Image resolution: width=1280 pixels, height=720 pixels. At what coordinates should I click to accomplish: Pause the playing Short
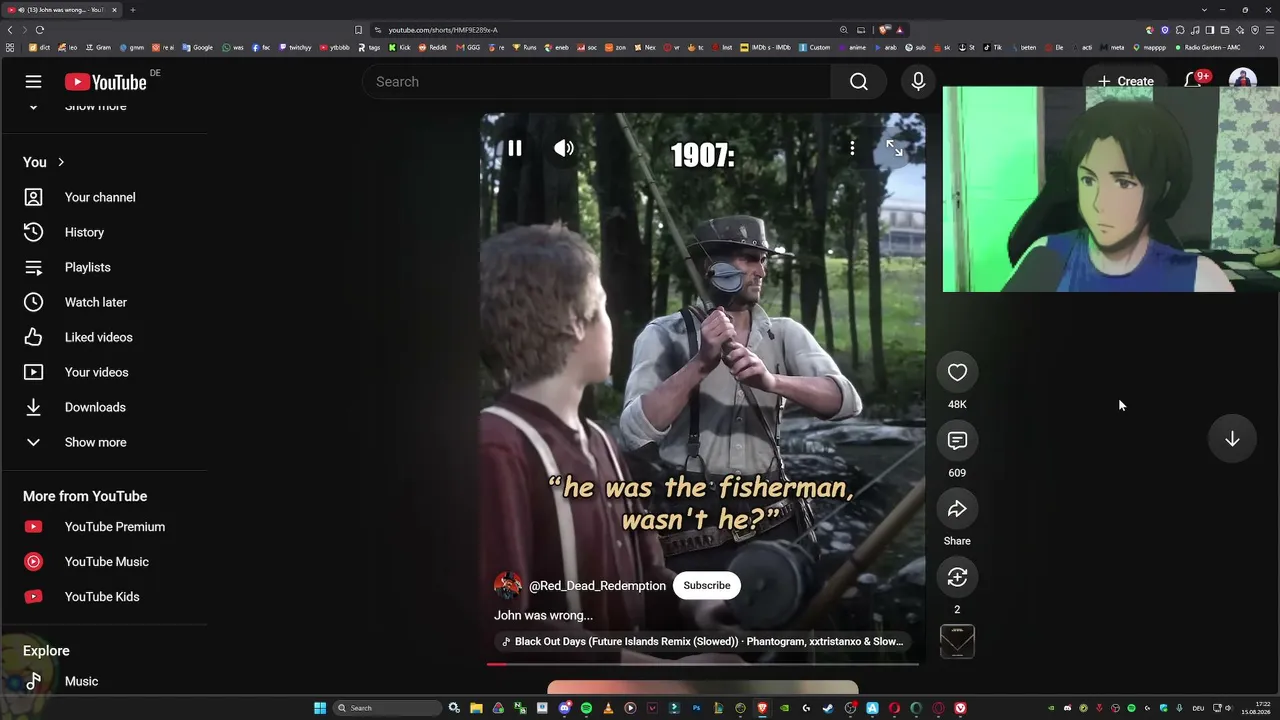pyautogui.click(x=514, y=148)
